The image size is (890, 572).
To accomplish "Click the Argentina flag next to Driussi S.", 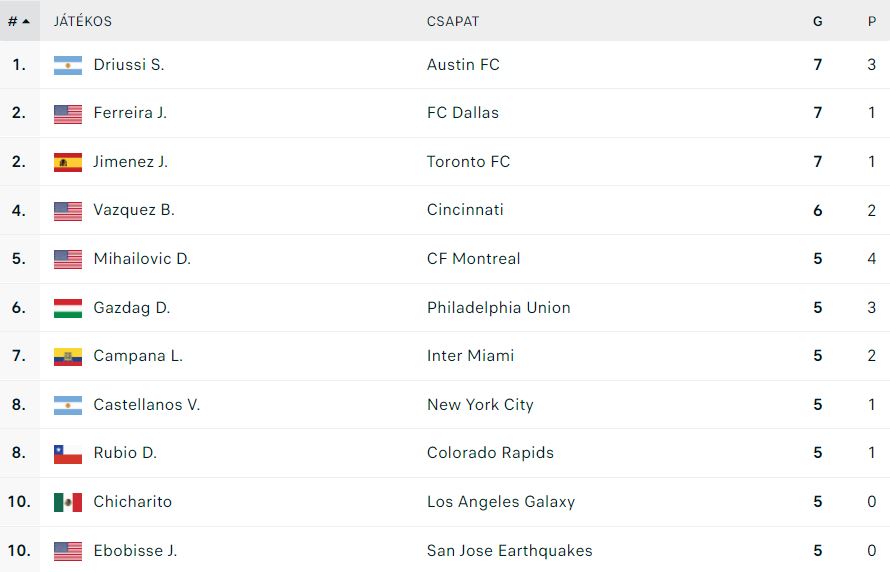I will 68,65.
